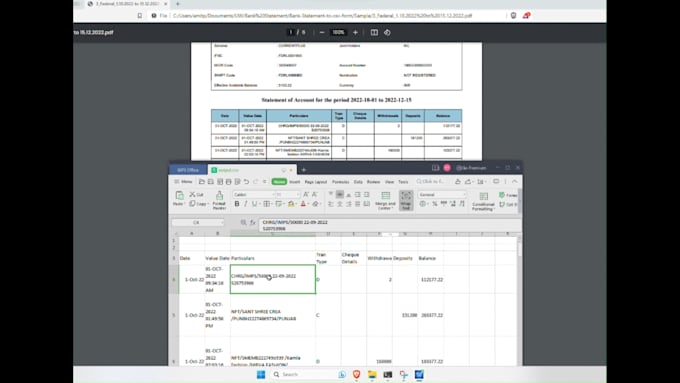Open the Insert ribbon tab
680x383 pixels.
[x=294, y=182]
